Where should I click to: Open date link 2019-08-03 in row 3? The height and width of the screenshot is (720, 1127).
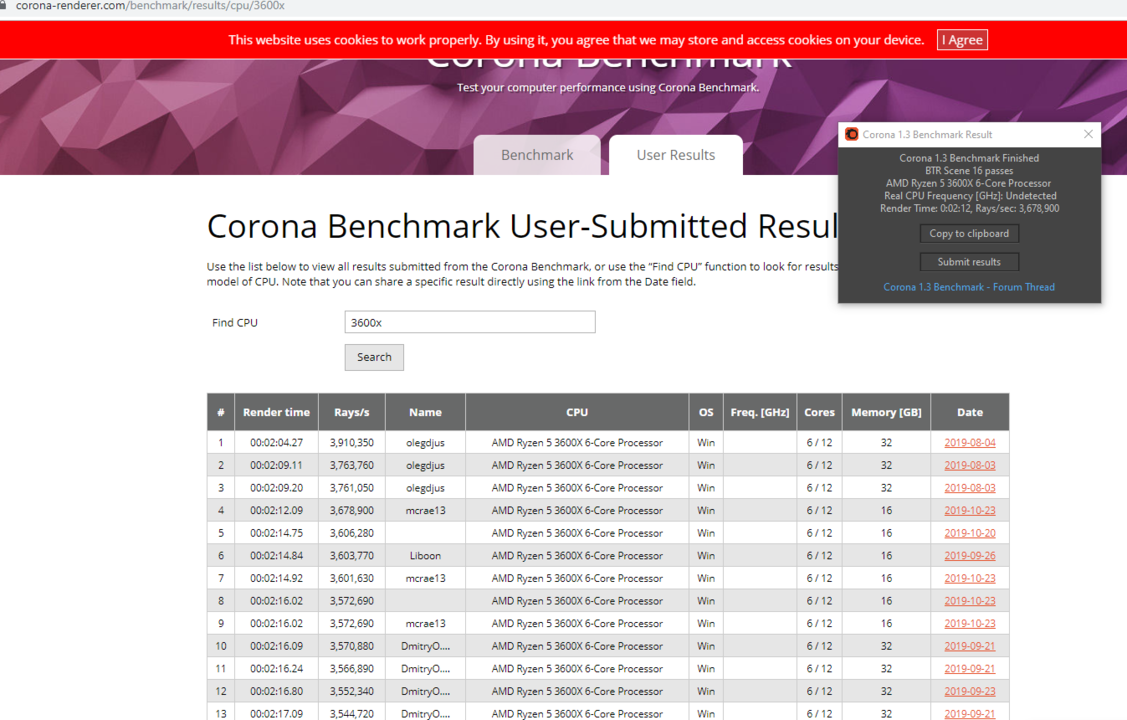click(x=970, y=488)
